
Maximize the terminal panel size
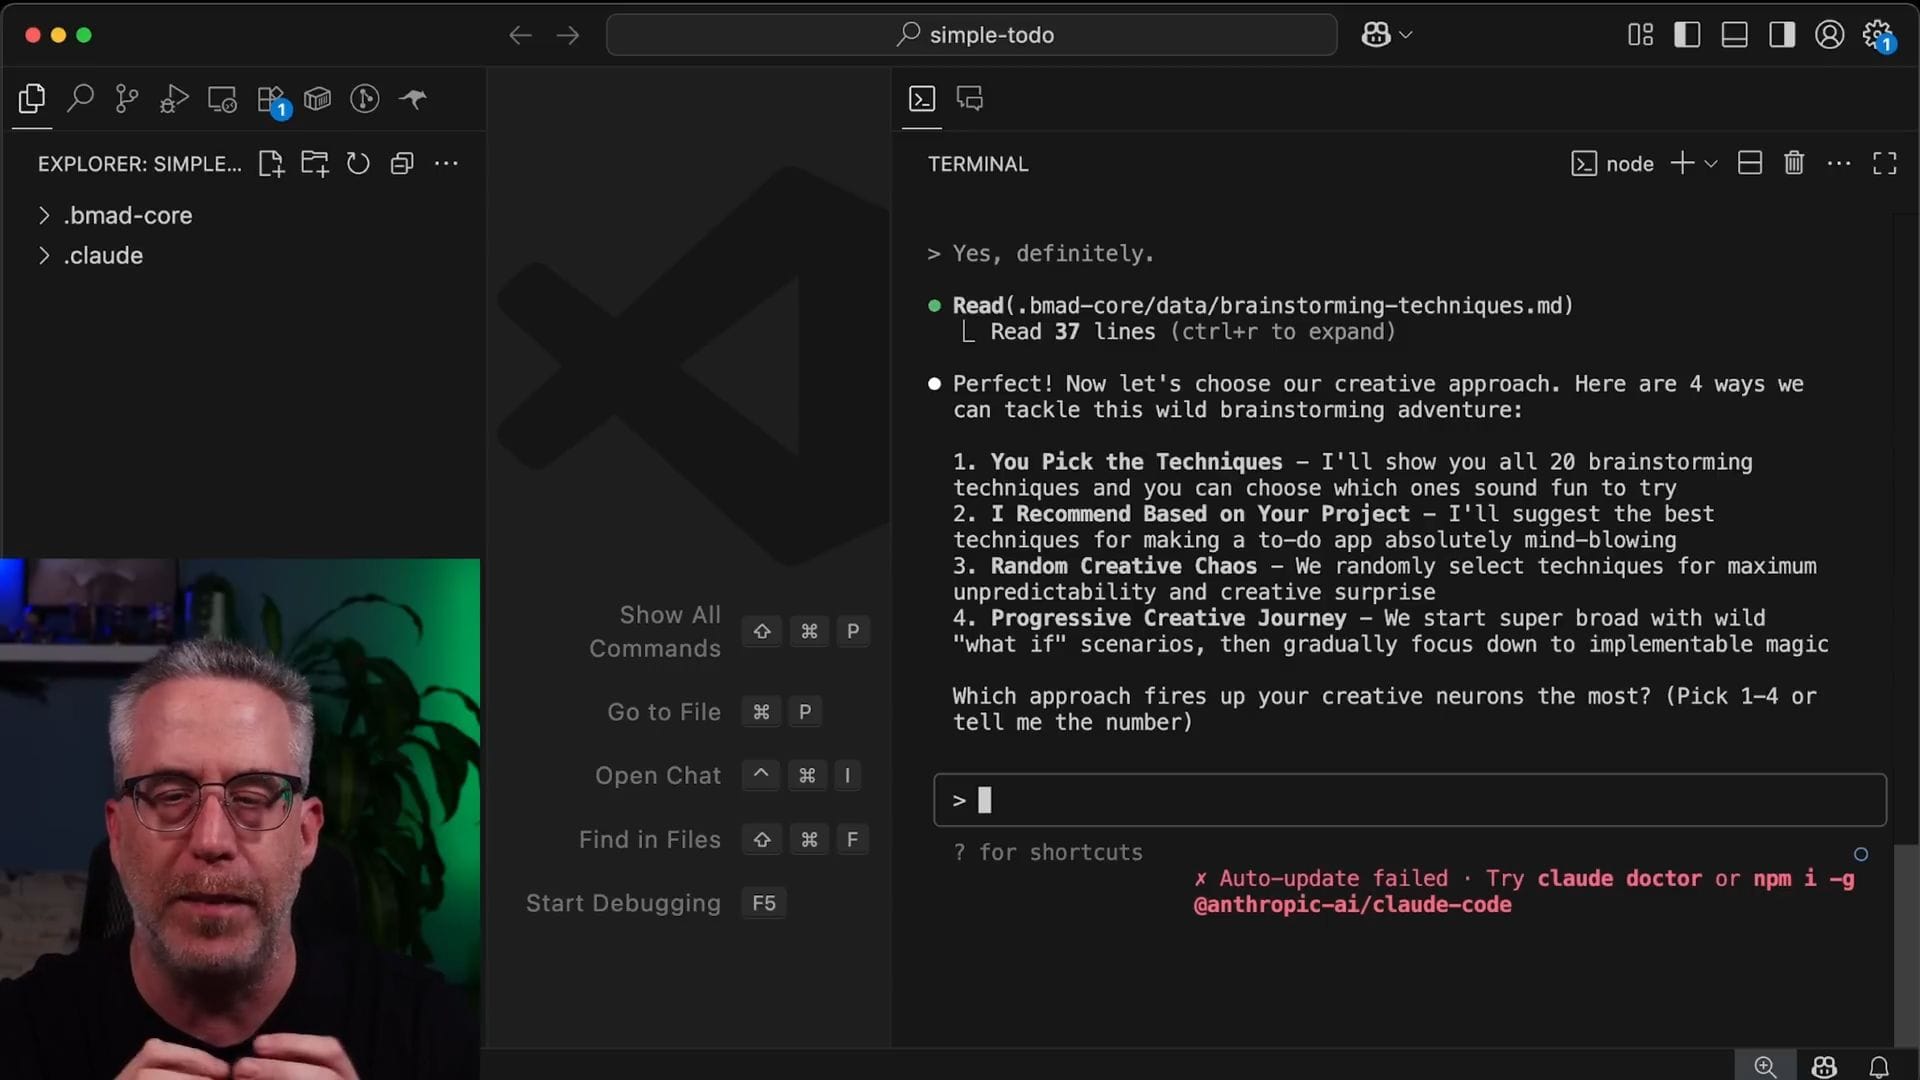click(1884, 163)
